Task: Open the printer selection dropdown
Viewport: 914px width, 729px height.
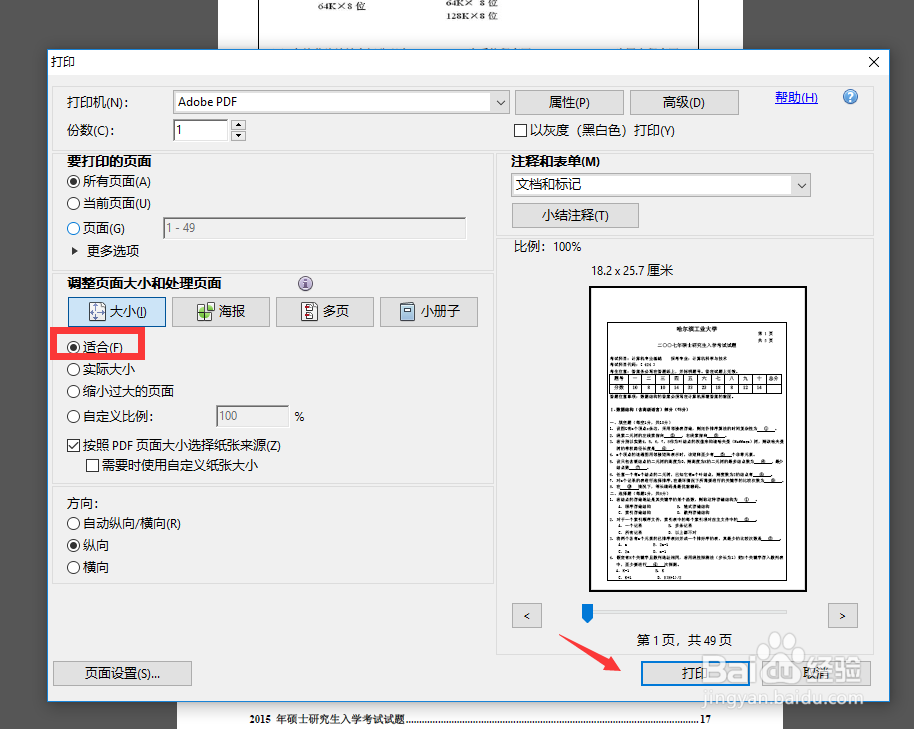Action: coord(499,102)
